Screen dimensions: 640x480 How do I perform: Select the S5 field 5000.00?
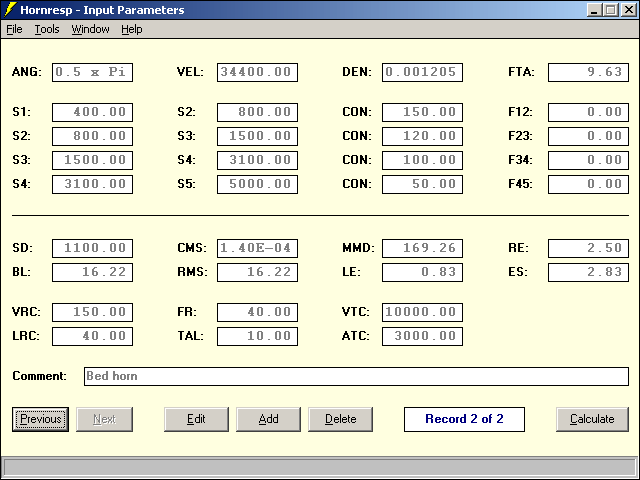[x=257, y=184]
